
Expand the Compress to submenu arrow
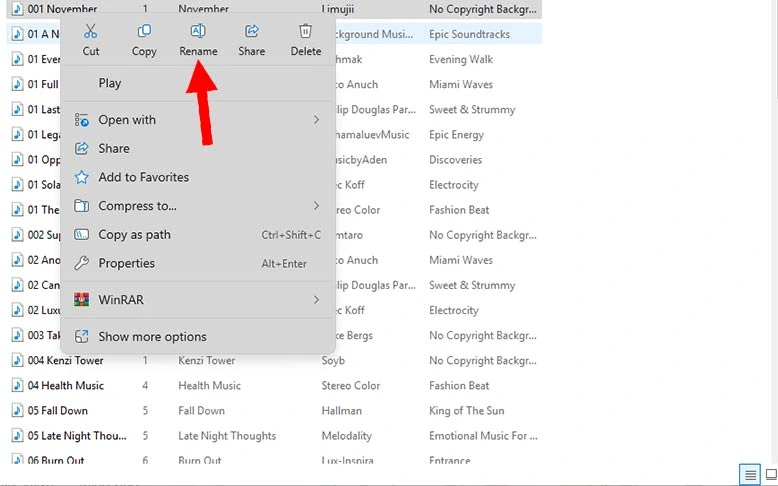pos(316,206)
